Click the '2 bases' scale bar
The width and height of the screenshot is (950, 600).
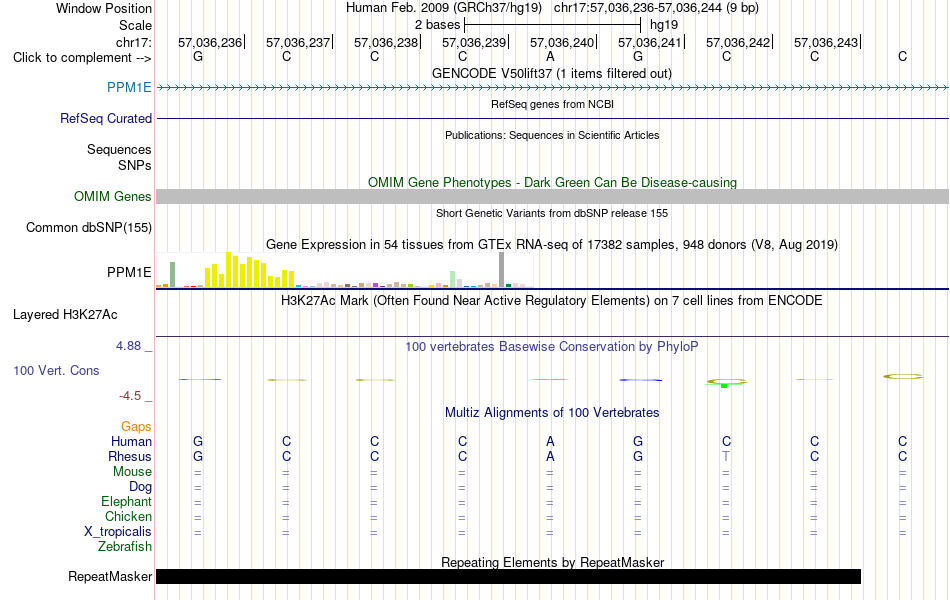point(552,25)
